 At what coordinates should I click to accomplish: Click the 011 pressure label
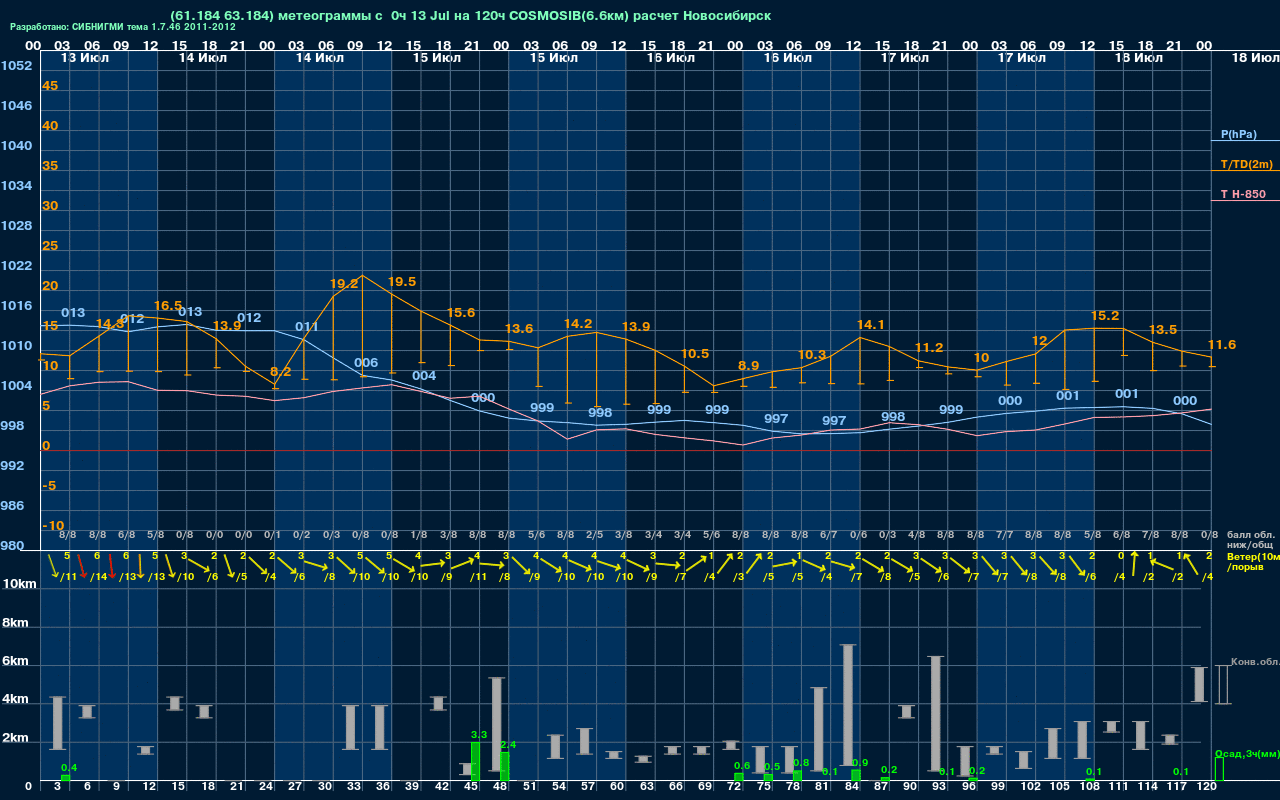pyautogui.click(x=307, y=327)
